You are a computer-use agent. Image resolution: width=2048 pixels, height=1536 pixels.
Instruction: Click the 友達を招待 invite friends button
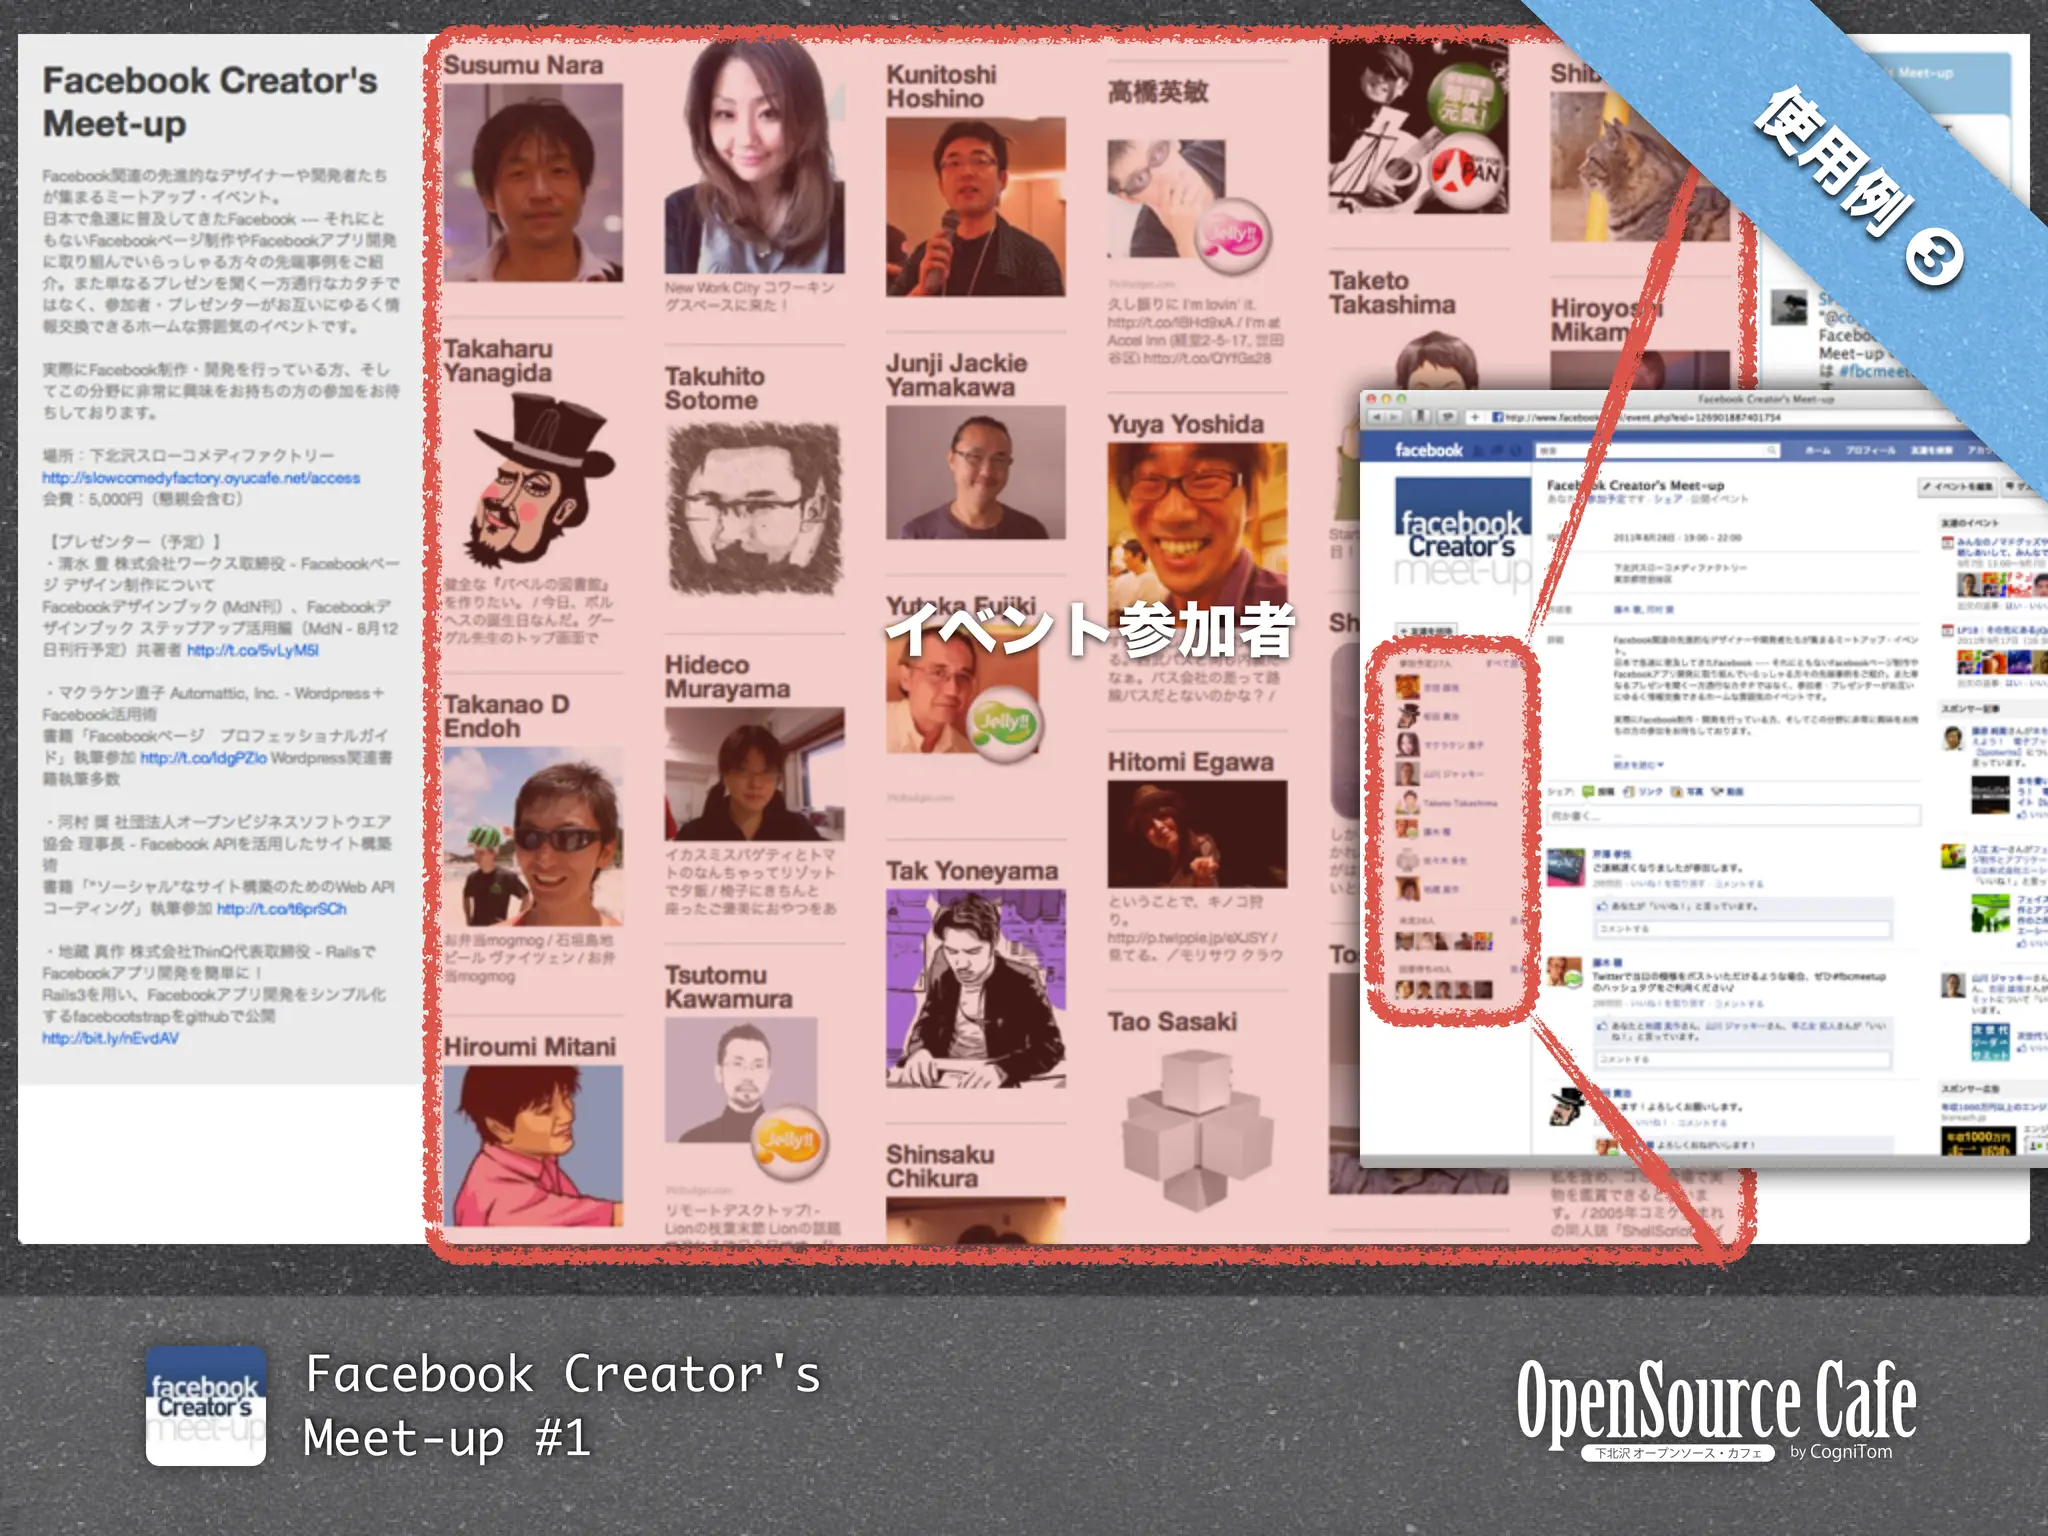(x=1427, y=631)
